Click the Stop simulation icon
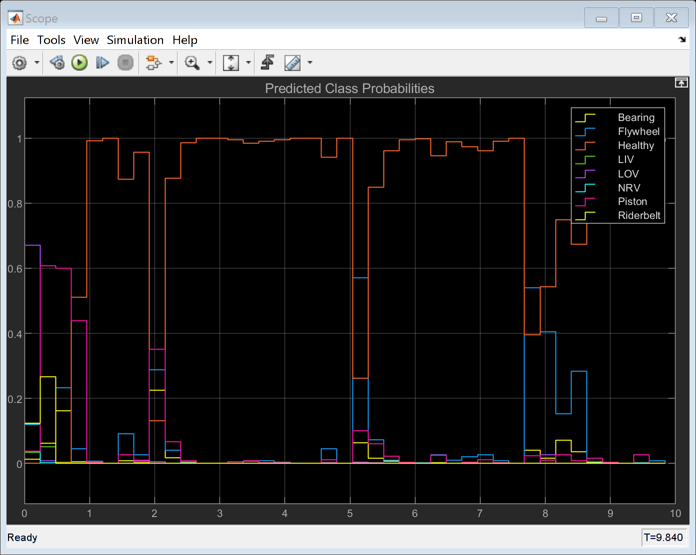This screenshot has height=555, width=696. (x=125, y=63)
